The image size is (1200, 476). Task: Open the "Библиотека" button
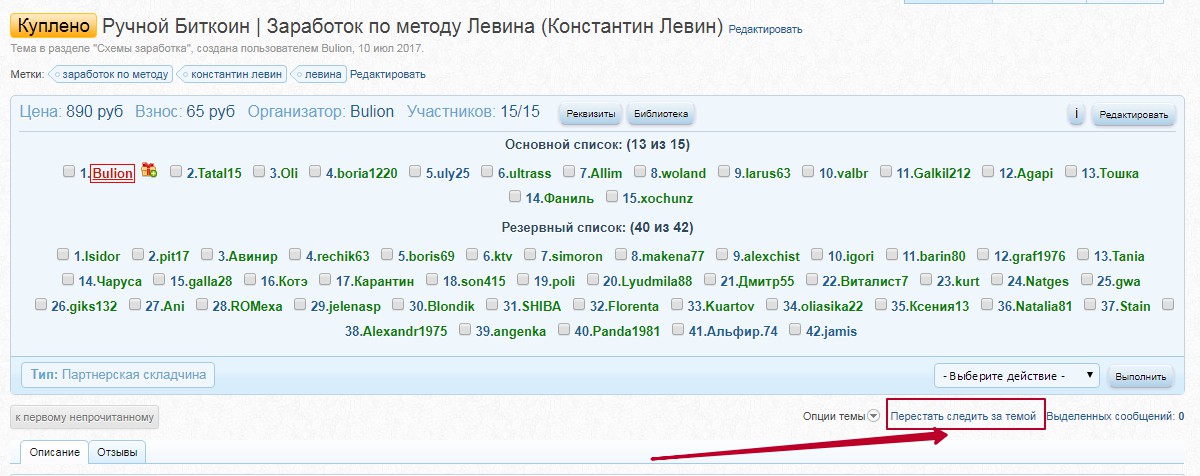pyautogui.click(x=661, y=114)
